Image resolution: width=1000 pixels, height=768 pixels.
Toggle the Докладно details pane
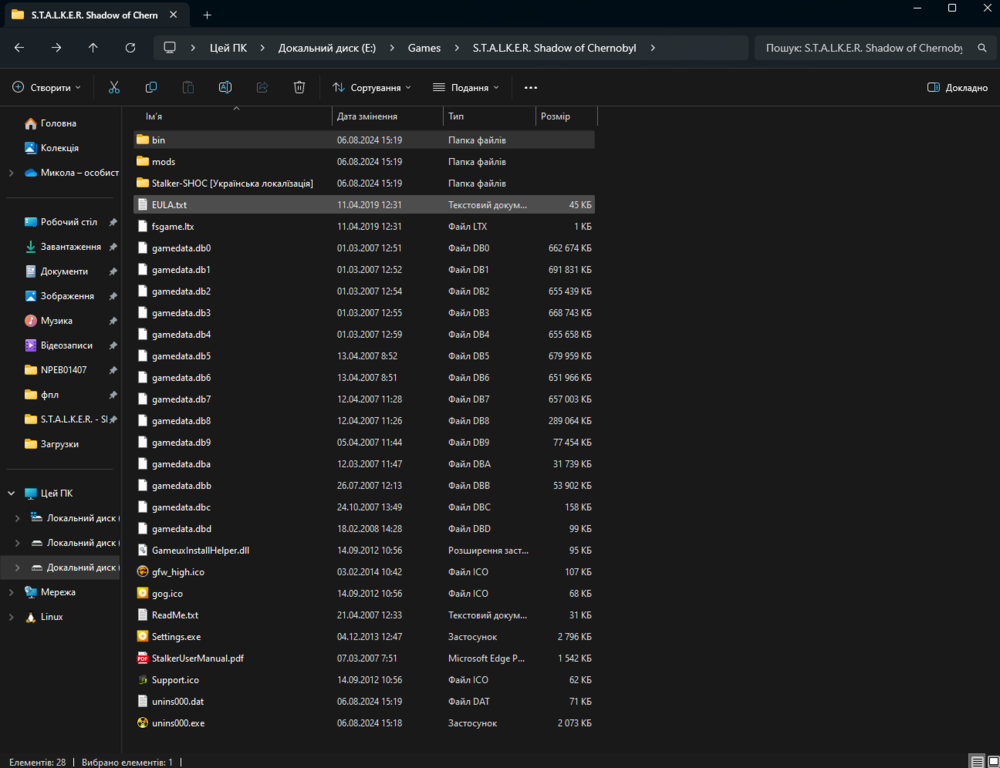(958, 88)
